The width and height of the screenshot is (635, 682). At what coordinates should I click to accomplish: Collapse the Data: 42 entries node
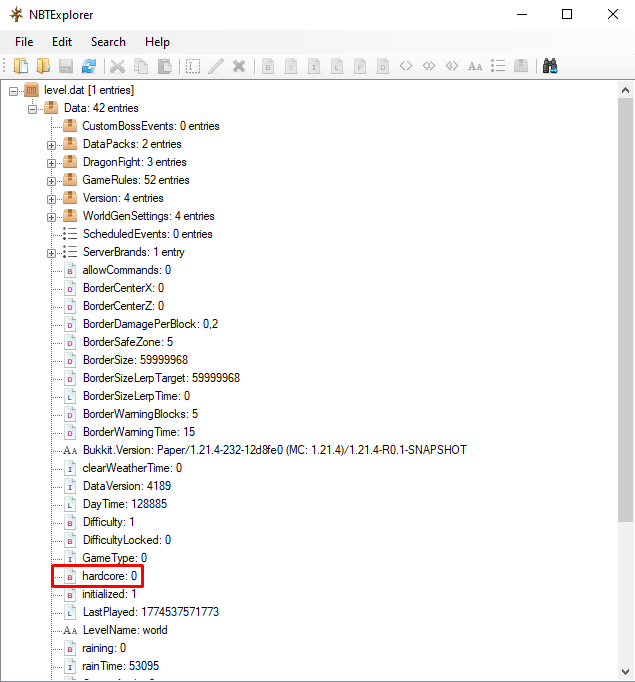click(x=32, y=108)
